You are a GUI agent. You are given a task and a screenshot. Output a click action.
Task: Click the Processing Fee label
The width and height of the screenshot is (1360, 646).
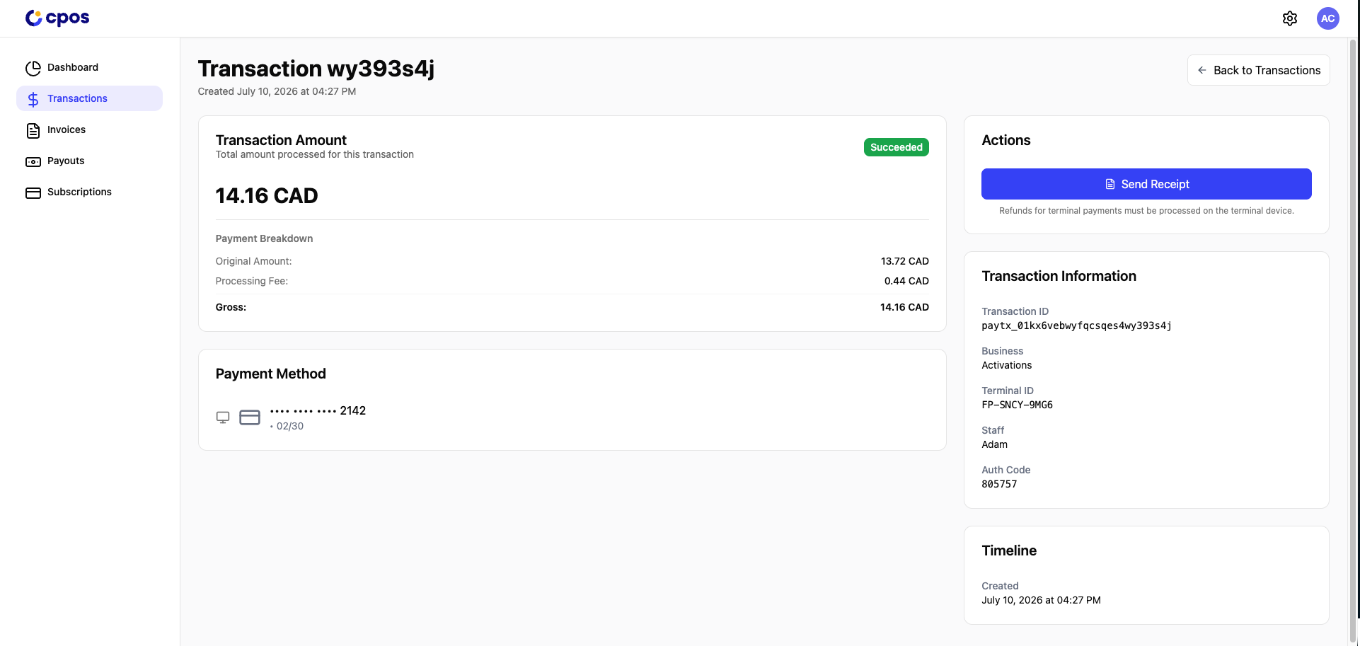252,281
